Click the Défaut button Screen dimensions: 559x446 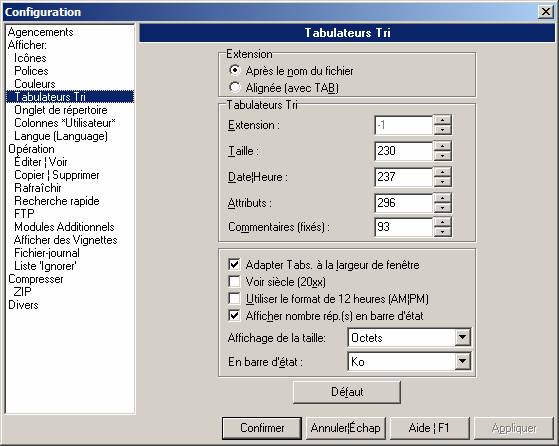point(347,392)
